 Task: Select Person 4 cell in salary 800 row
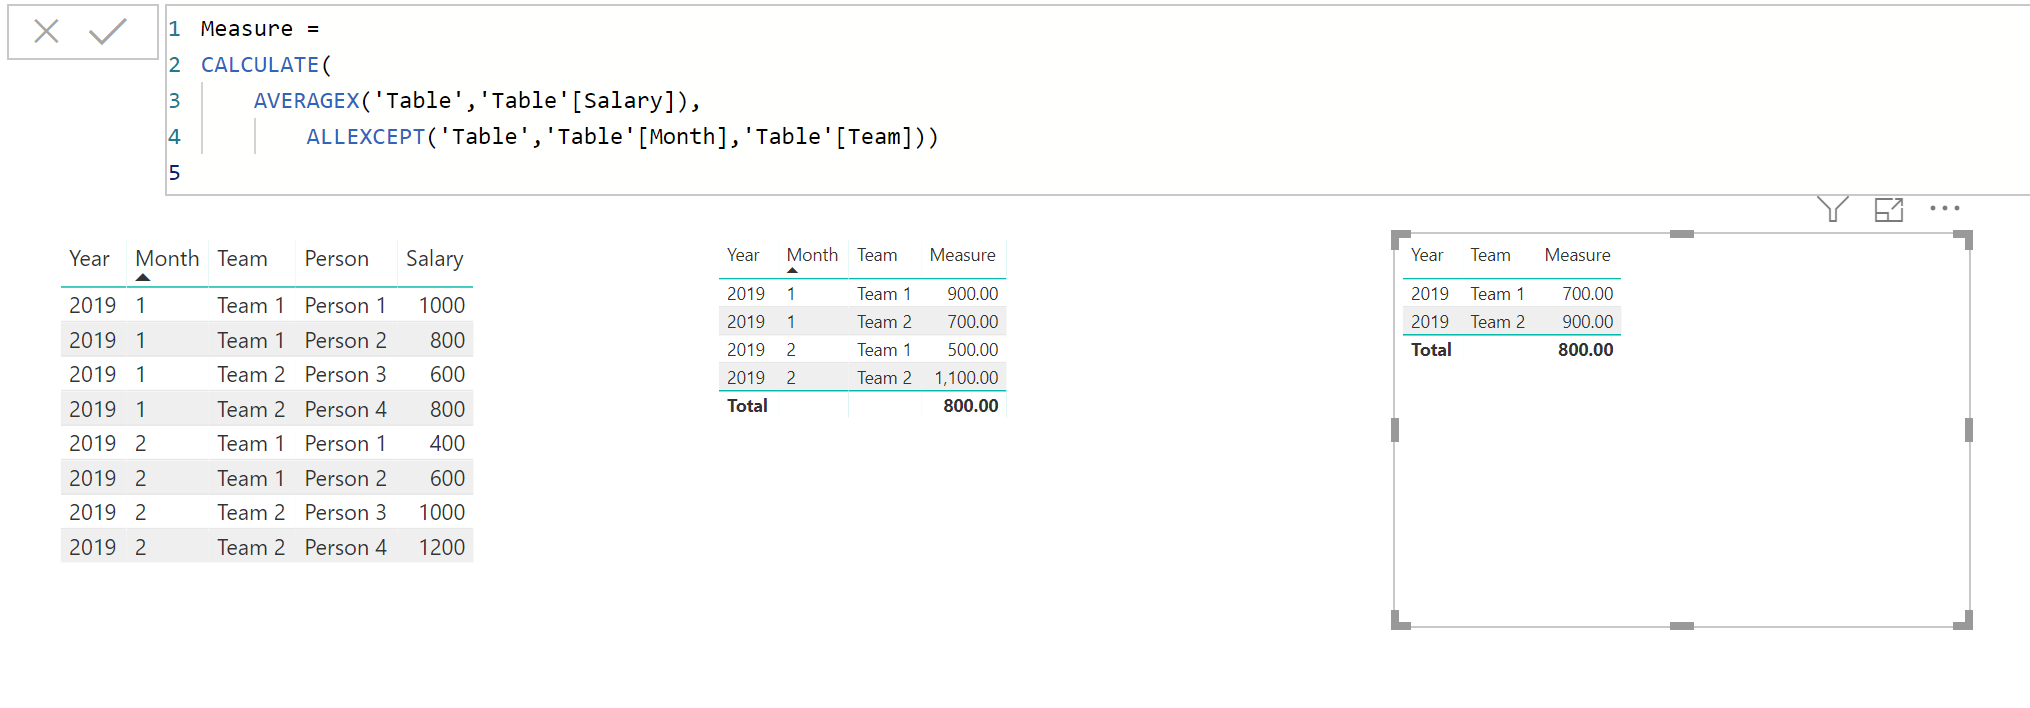[x=345, y=409]
